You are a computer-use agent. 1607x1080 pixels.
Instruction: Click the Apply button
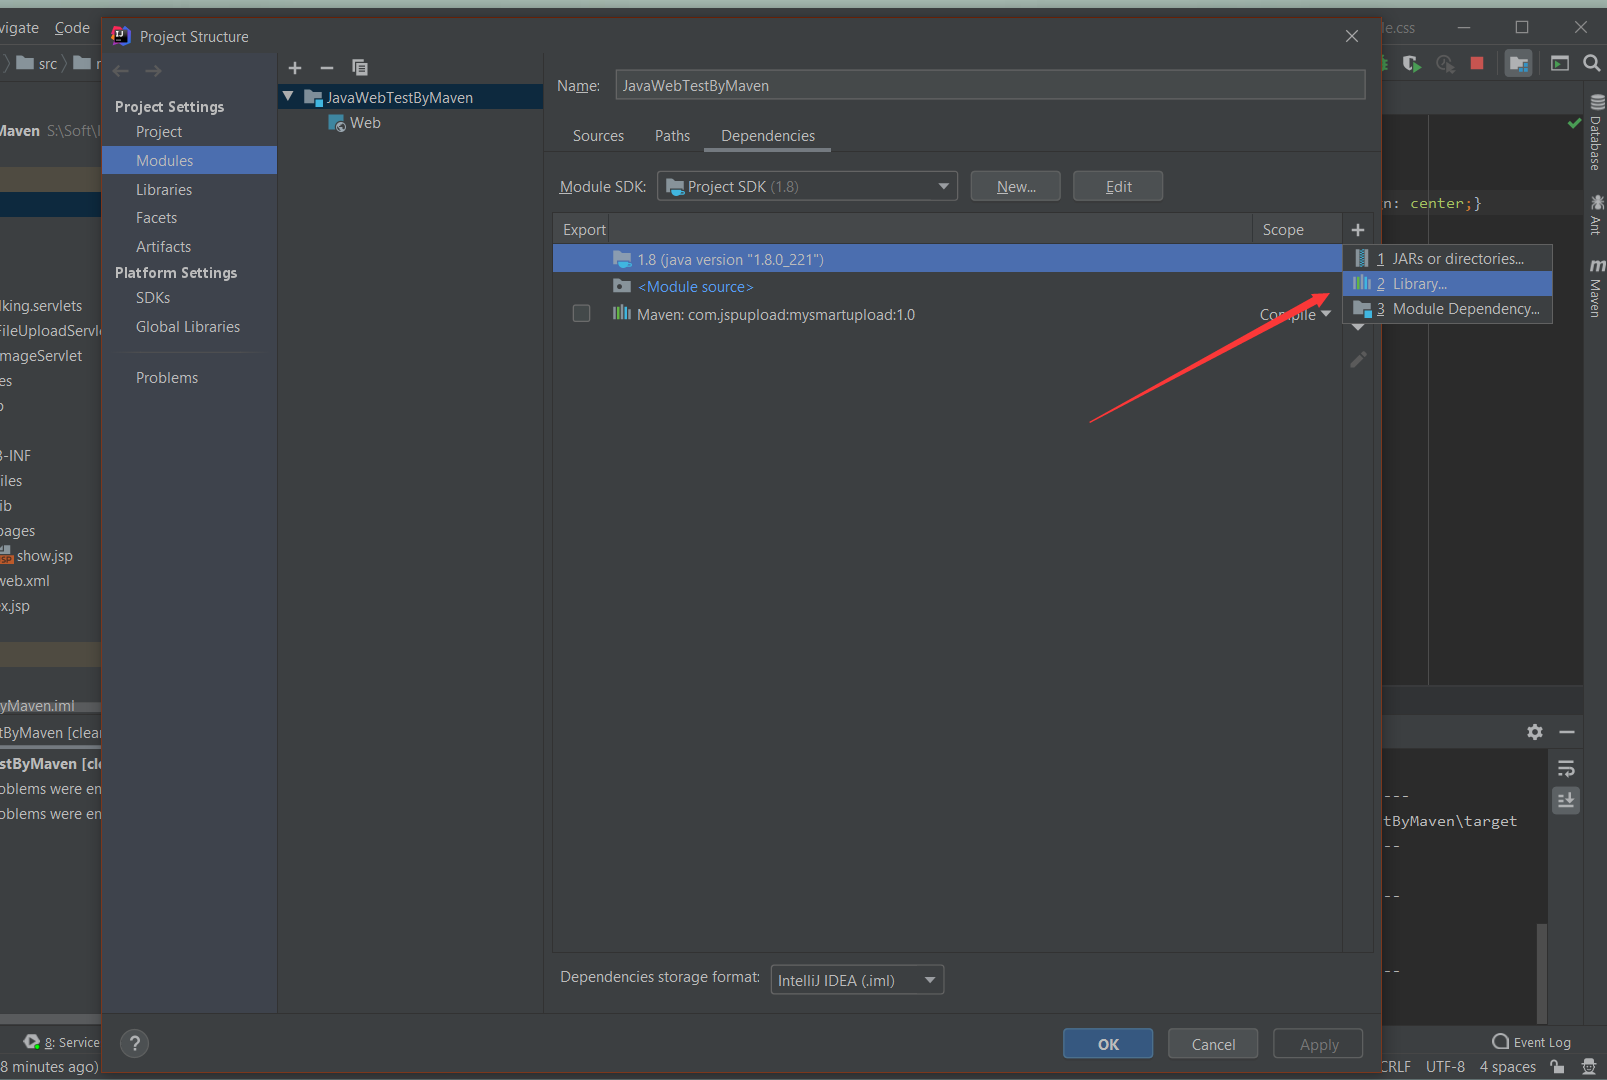[x=1318, y=1043]
